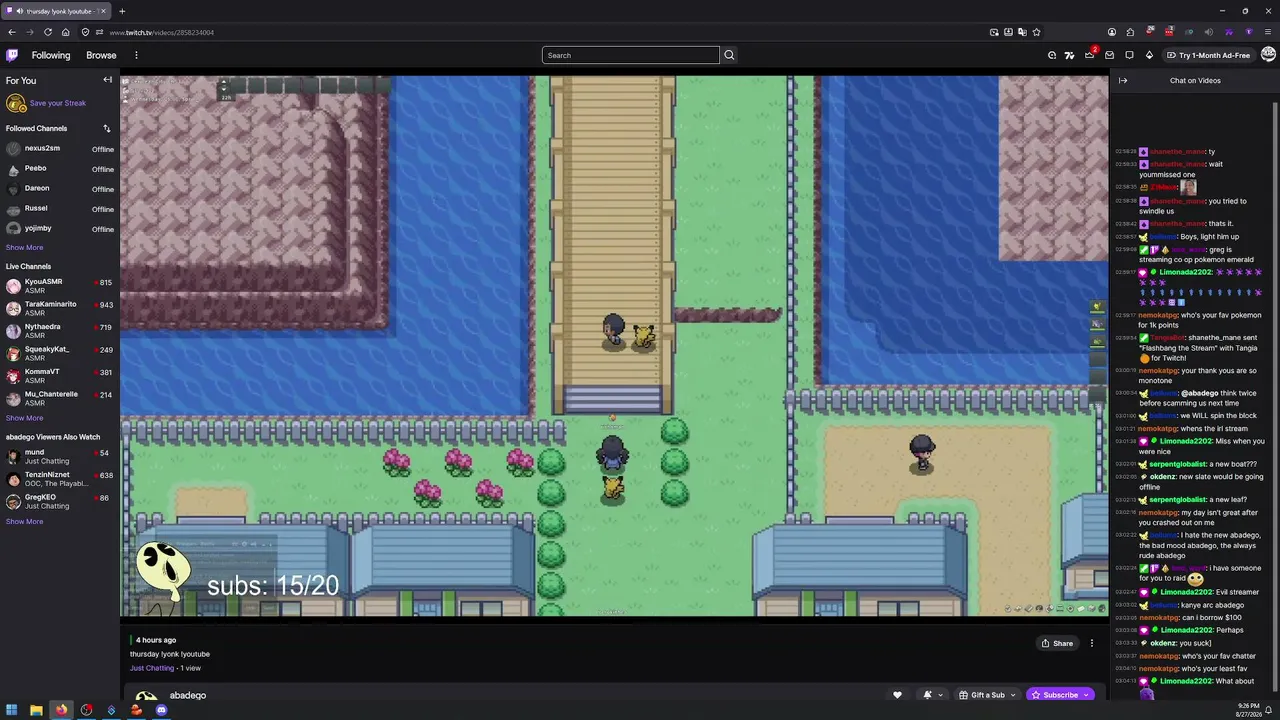This screenshot has height=720, width=1280.
Task: Sort the Followed Channels list
Action: pos(107,128)
